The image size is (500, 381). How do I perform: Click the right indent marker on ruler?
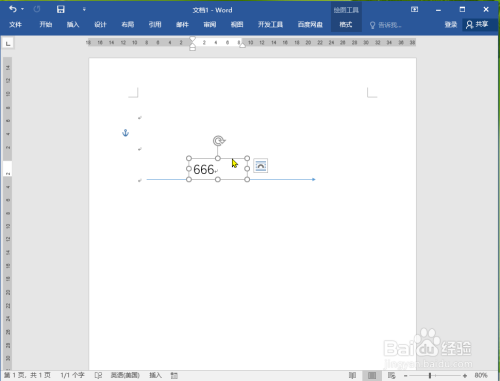click(x=242, y=45)
